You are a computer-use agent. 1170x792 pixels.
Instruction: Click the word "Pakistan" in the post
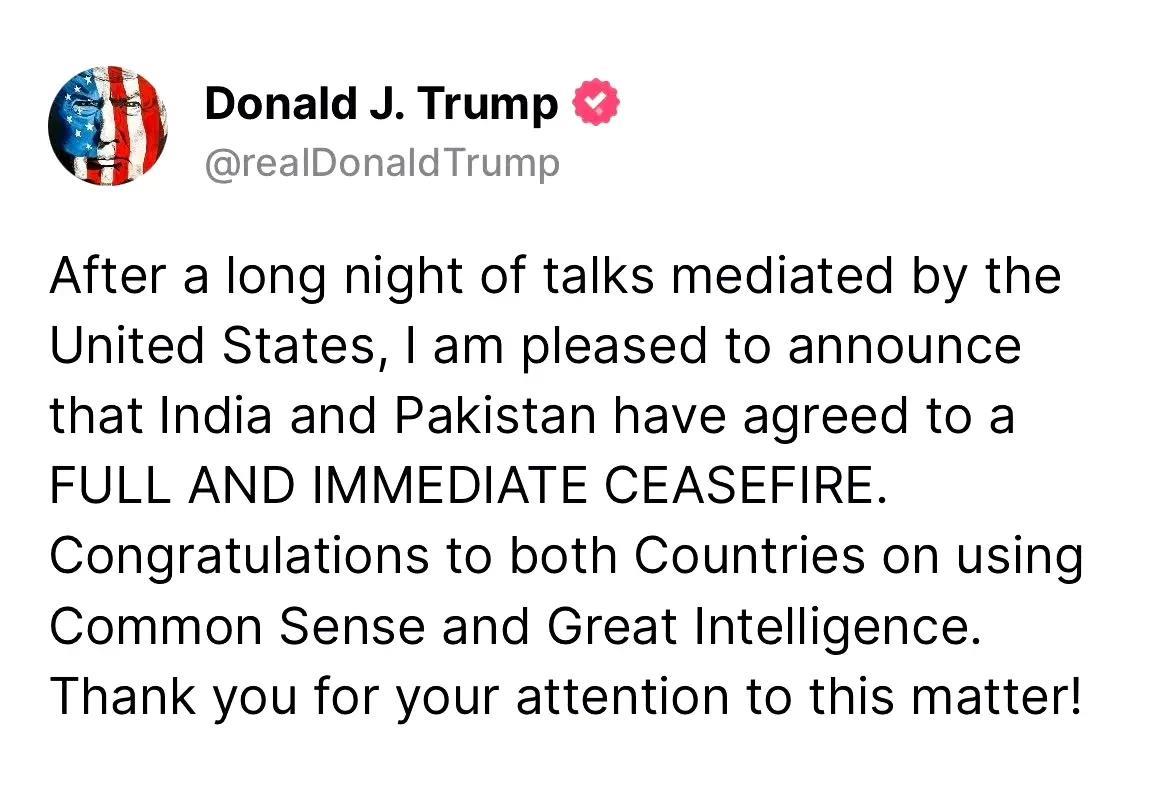point(495,416)
